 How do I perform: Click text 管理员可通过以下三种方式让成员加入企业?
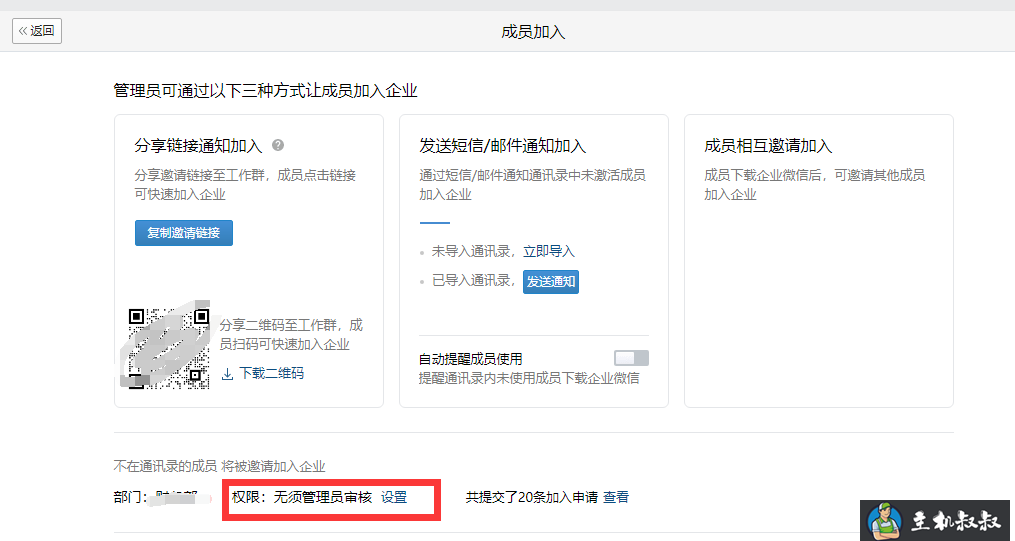pos(265,91)
